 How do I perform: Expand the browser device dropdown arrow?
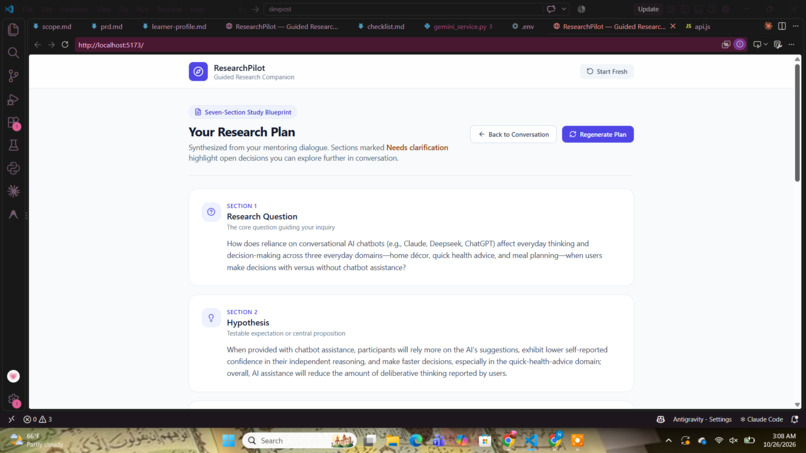(x=765, y=45)
